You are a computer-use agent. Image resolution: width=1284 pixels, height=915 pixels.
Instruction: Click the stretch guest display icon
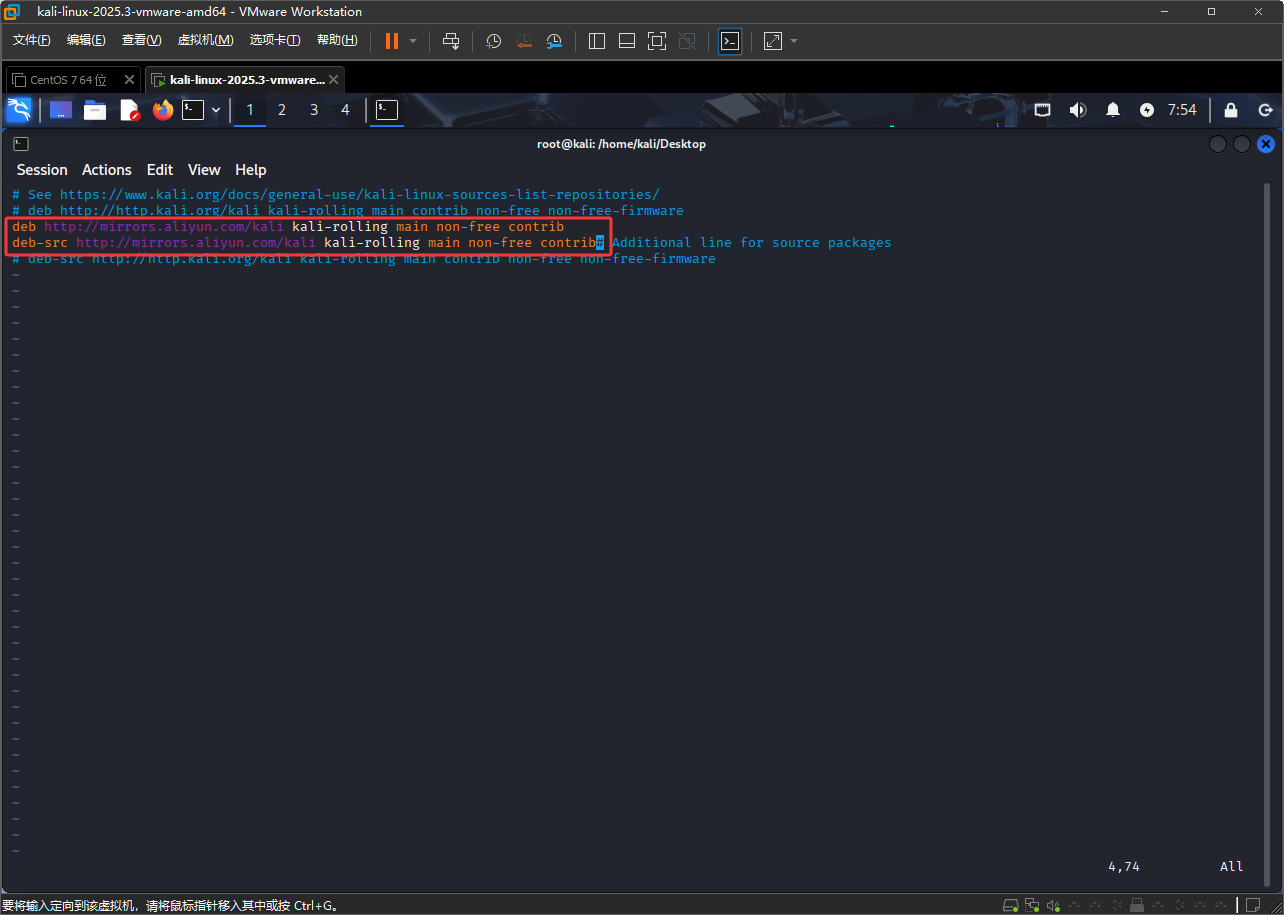point(773,41)
